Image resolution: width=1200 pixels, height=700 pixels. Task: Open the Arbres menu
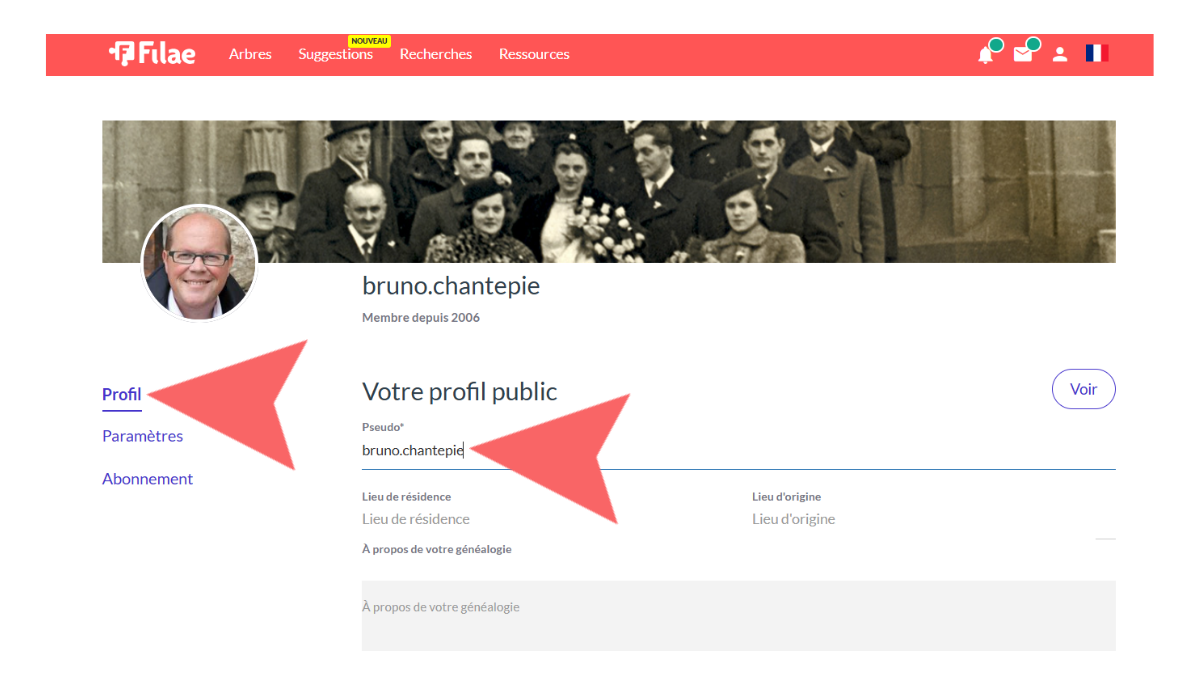click(250, 54)
